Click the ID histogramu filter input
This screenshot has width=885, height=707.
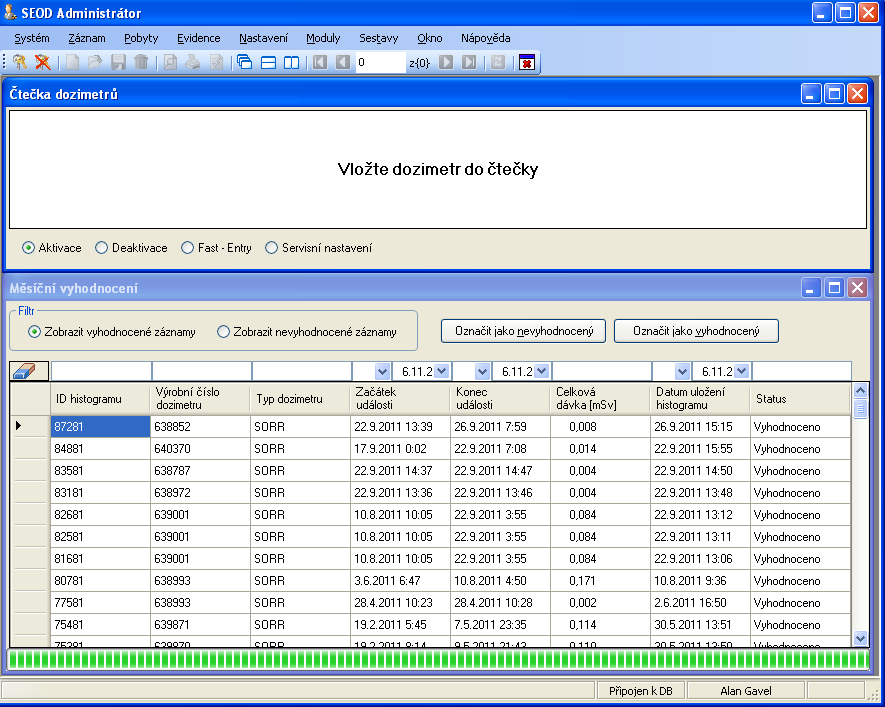pos(101,371)
